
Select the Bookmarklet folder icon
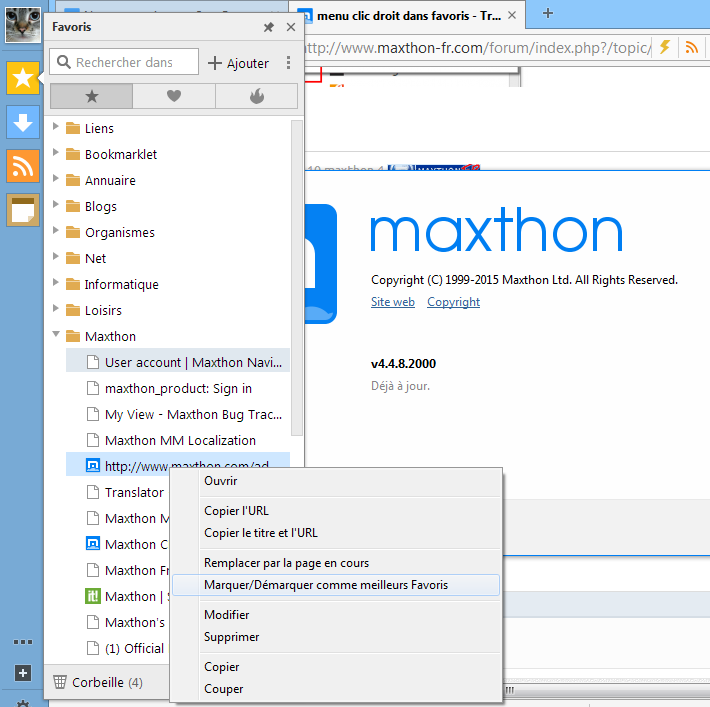coord(72,154)
